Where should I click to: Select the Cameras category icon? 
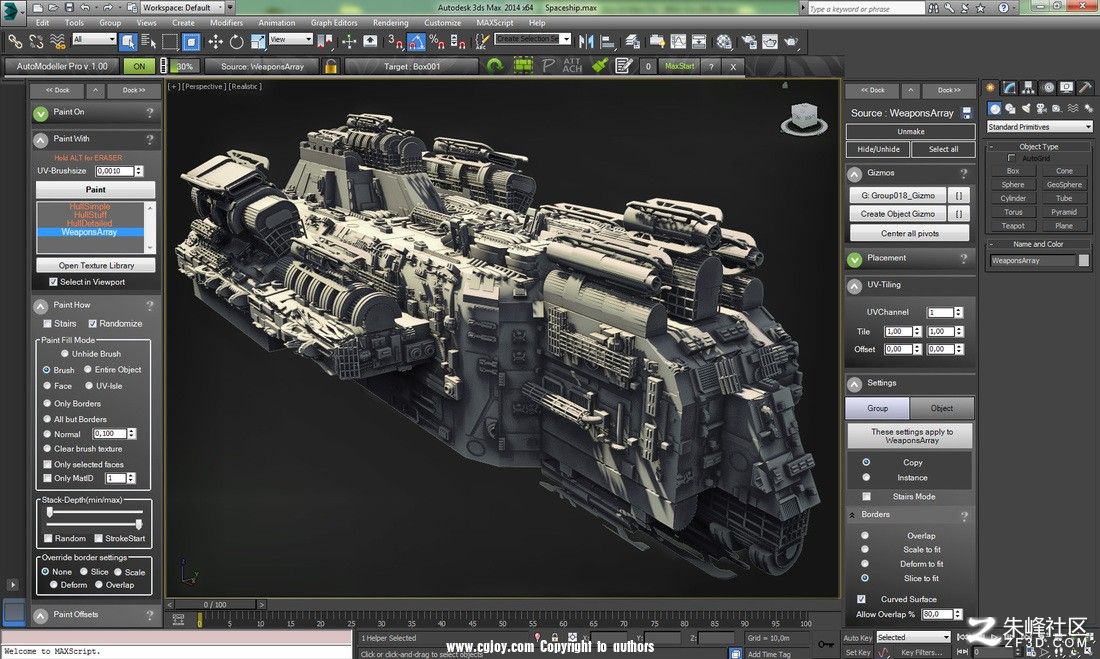1041,109
